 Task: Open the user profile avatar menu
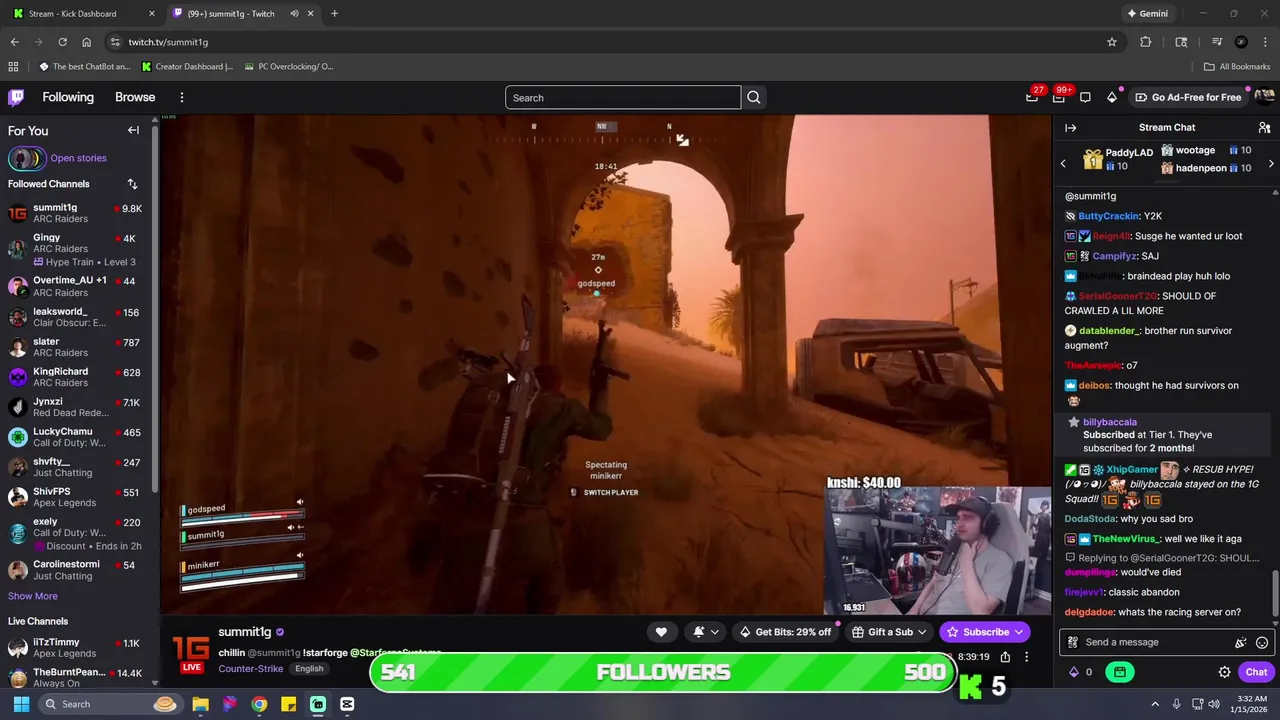click(1264, 97)
